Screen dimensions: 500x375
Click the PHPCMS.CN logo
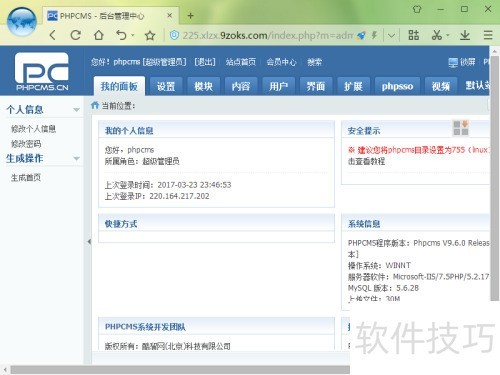coord(42,71)
